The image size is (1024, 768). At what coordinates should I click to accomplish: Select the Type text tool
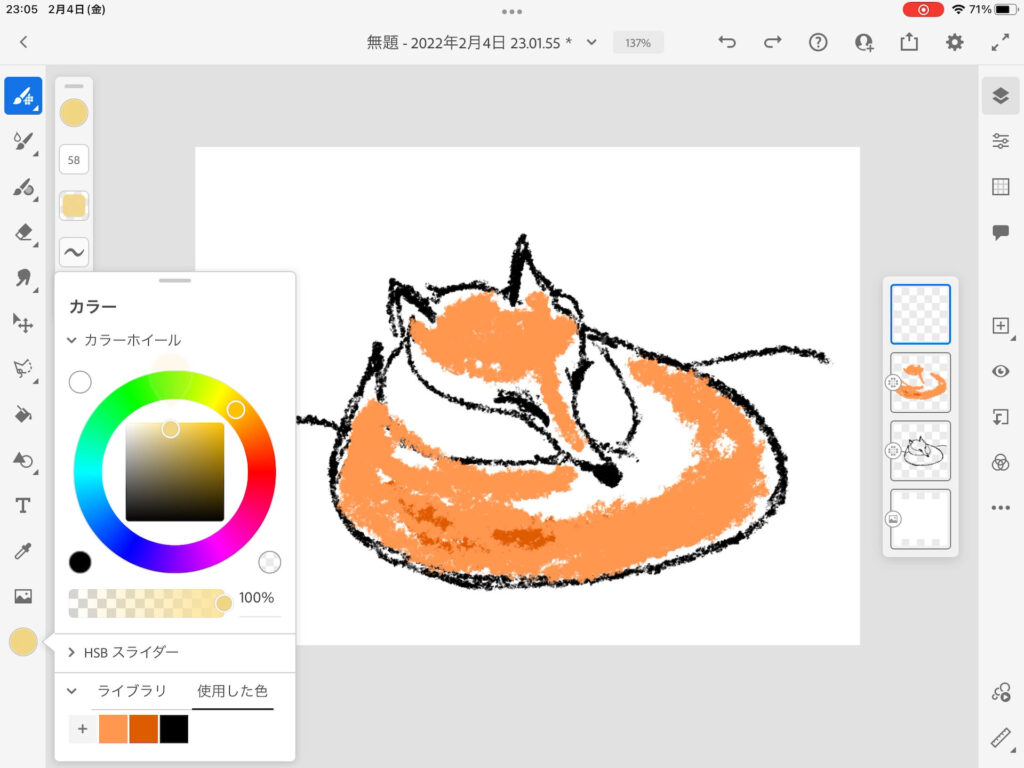coord(23,506)
